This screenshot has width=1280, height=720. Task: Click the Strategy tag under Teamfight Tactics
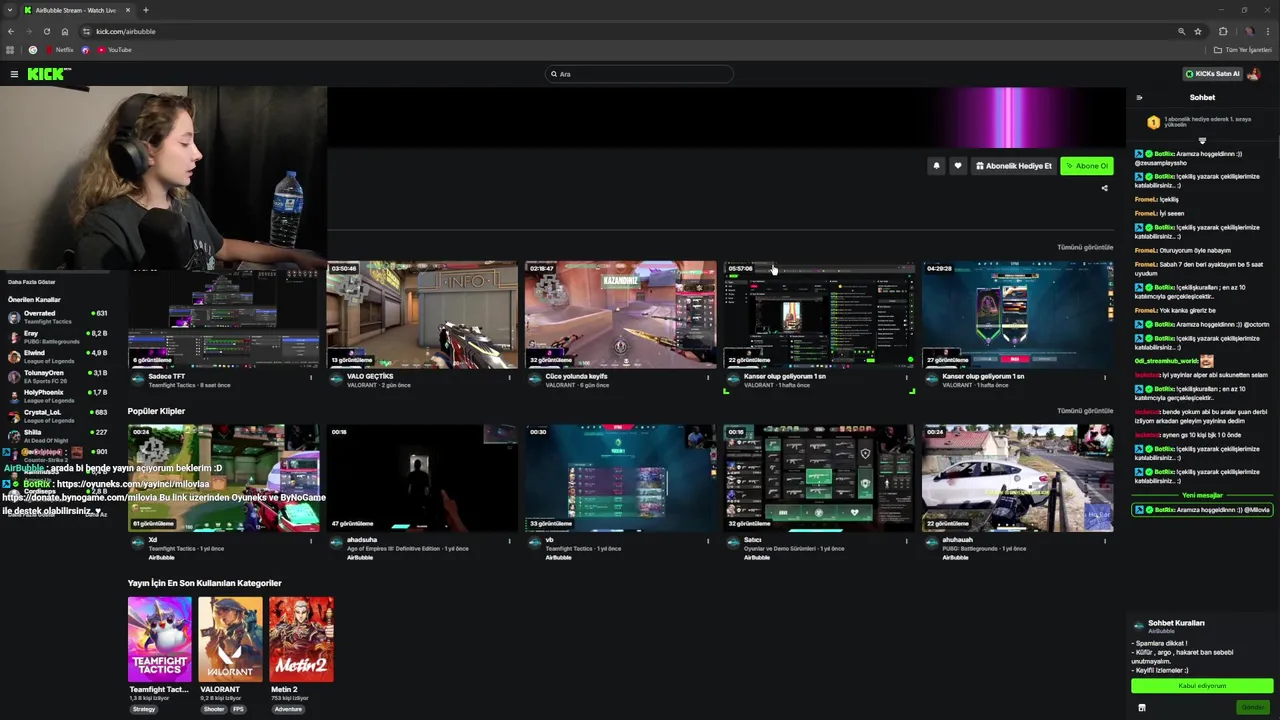144,709
